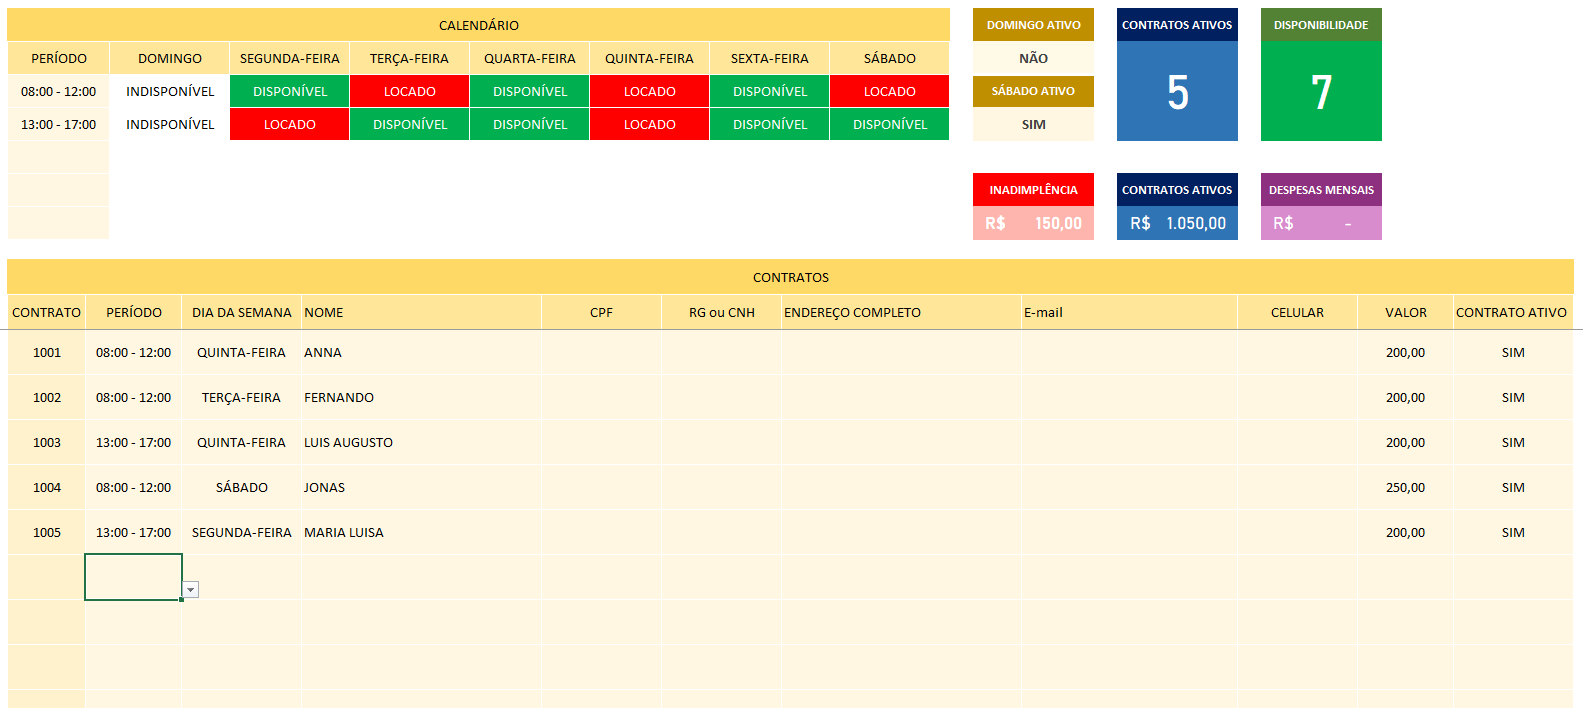
Task: Click the CALENDÁRIO title header
Action: point(478,25)
